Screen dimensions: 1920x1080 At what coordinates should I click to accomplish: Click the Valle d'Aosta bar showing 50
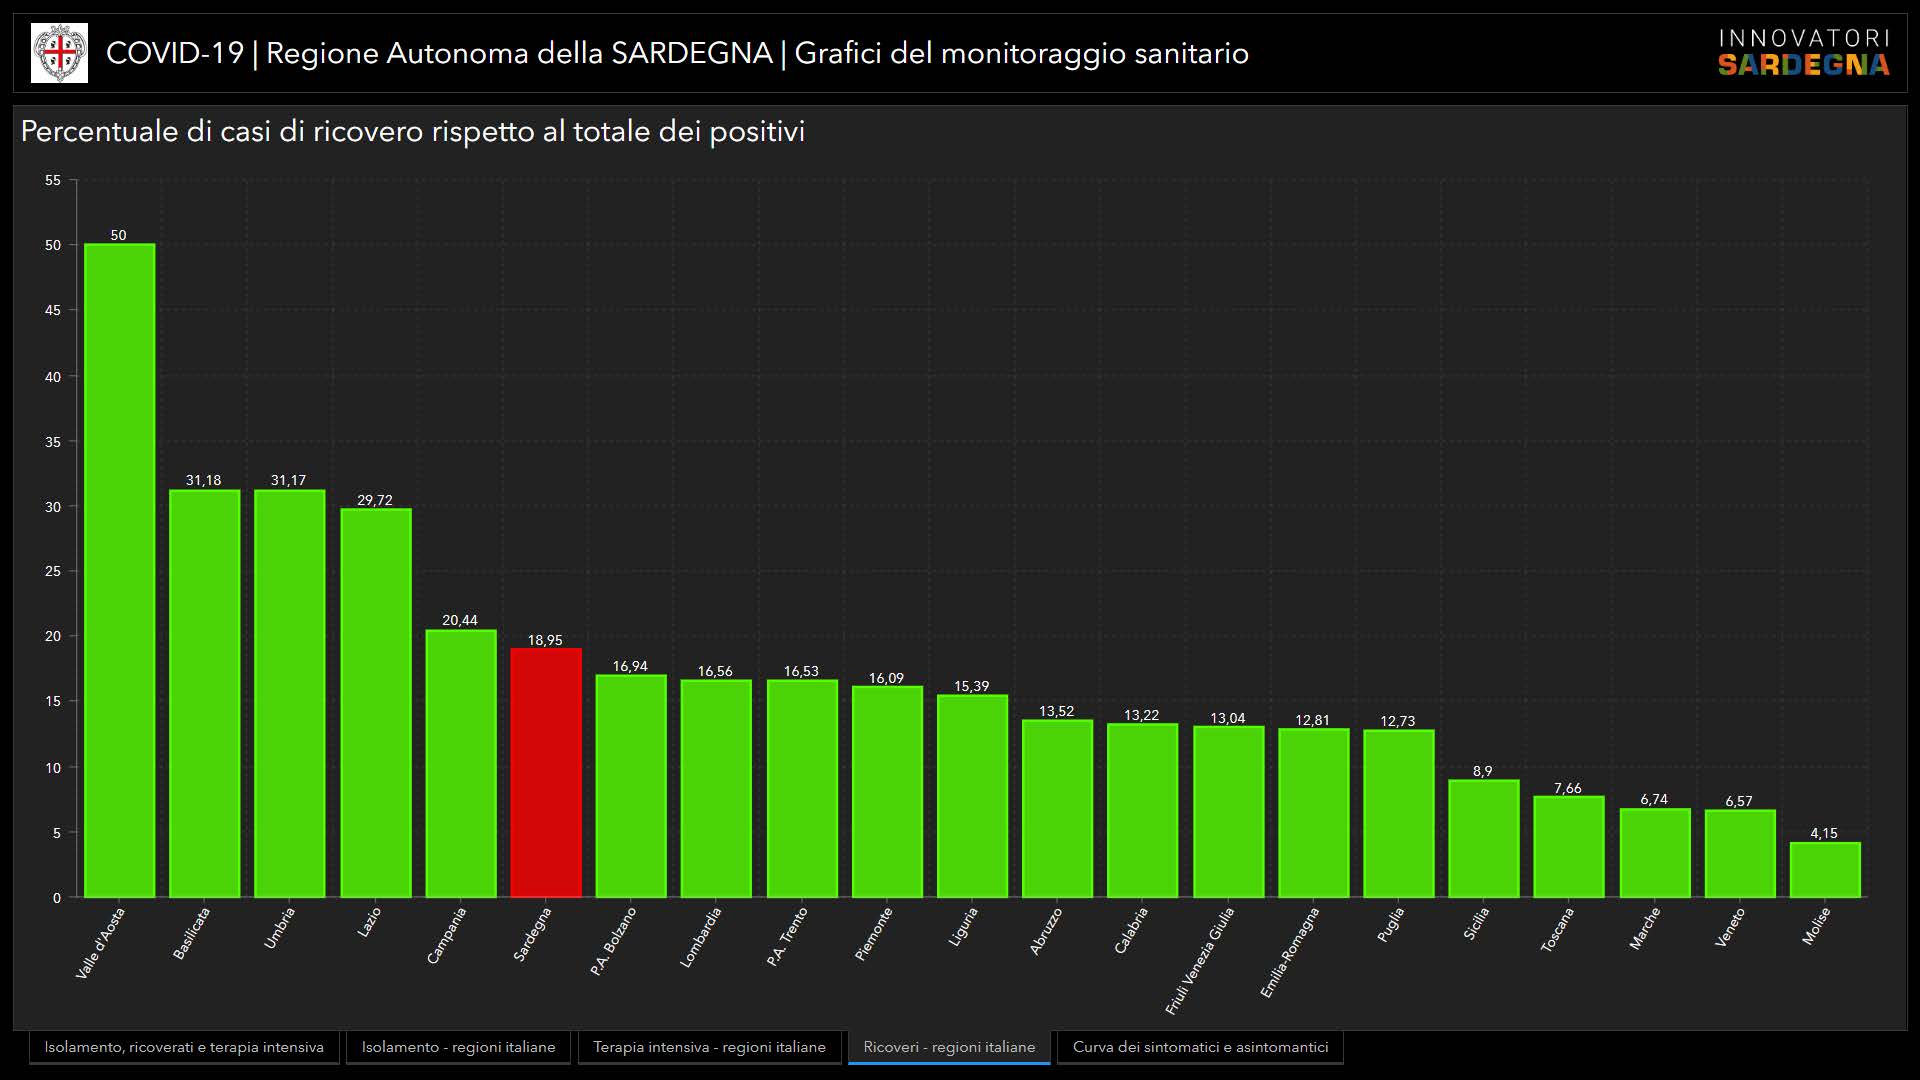click(120, 570)
